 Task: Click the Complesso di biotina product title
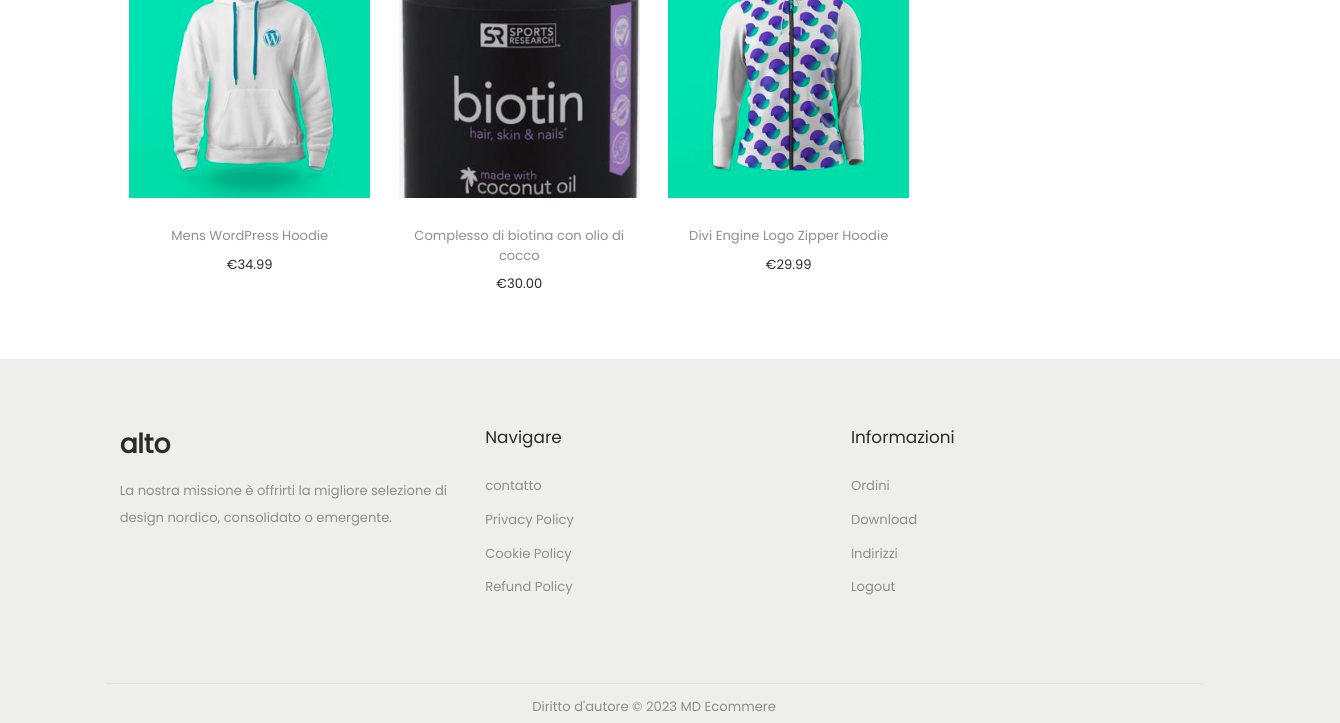point(519,245)
